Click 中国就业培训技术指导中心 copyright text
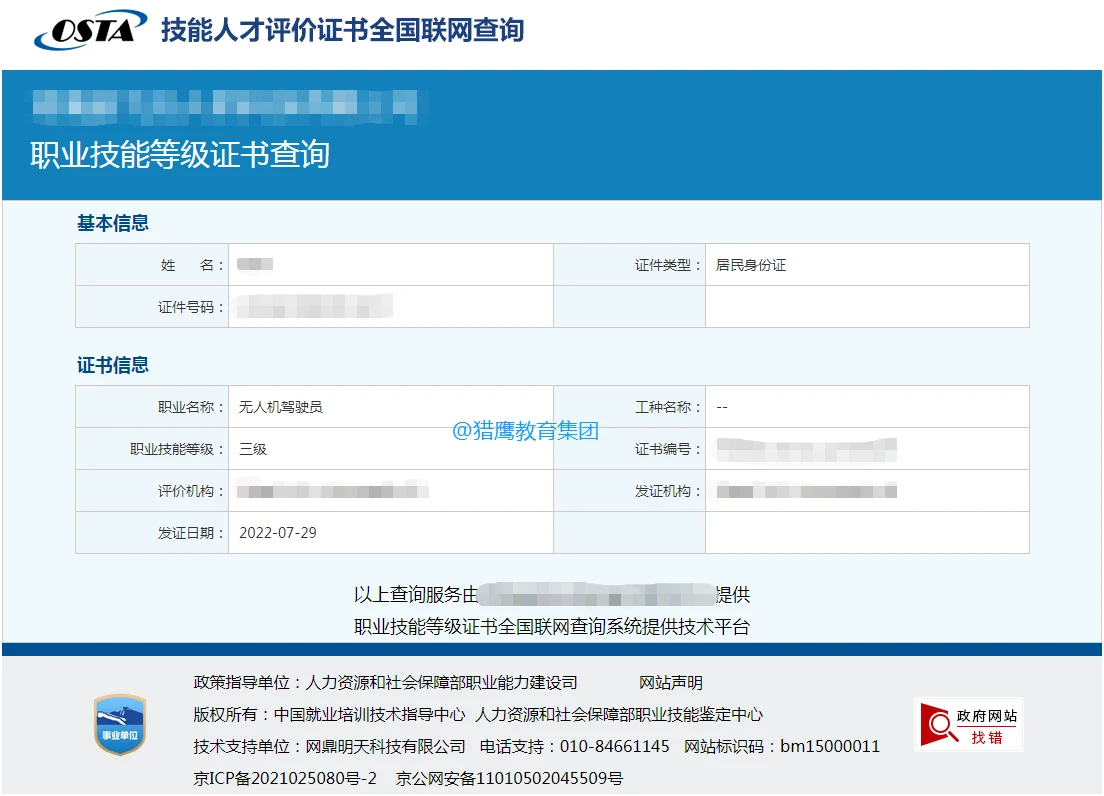The width and height of the screenshot is (1104, 796). point(370,714)
